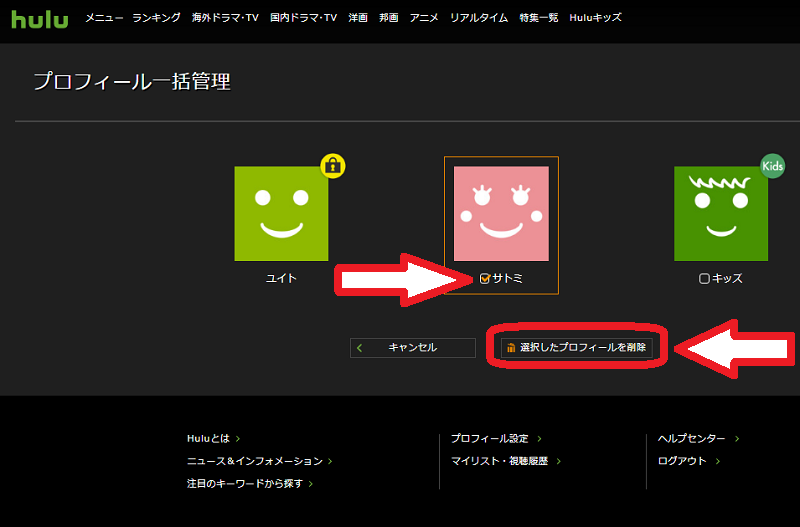Open the メニュー menu
Viewport: 800px width, 527px height.
click(104, 18)
